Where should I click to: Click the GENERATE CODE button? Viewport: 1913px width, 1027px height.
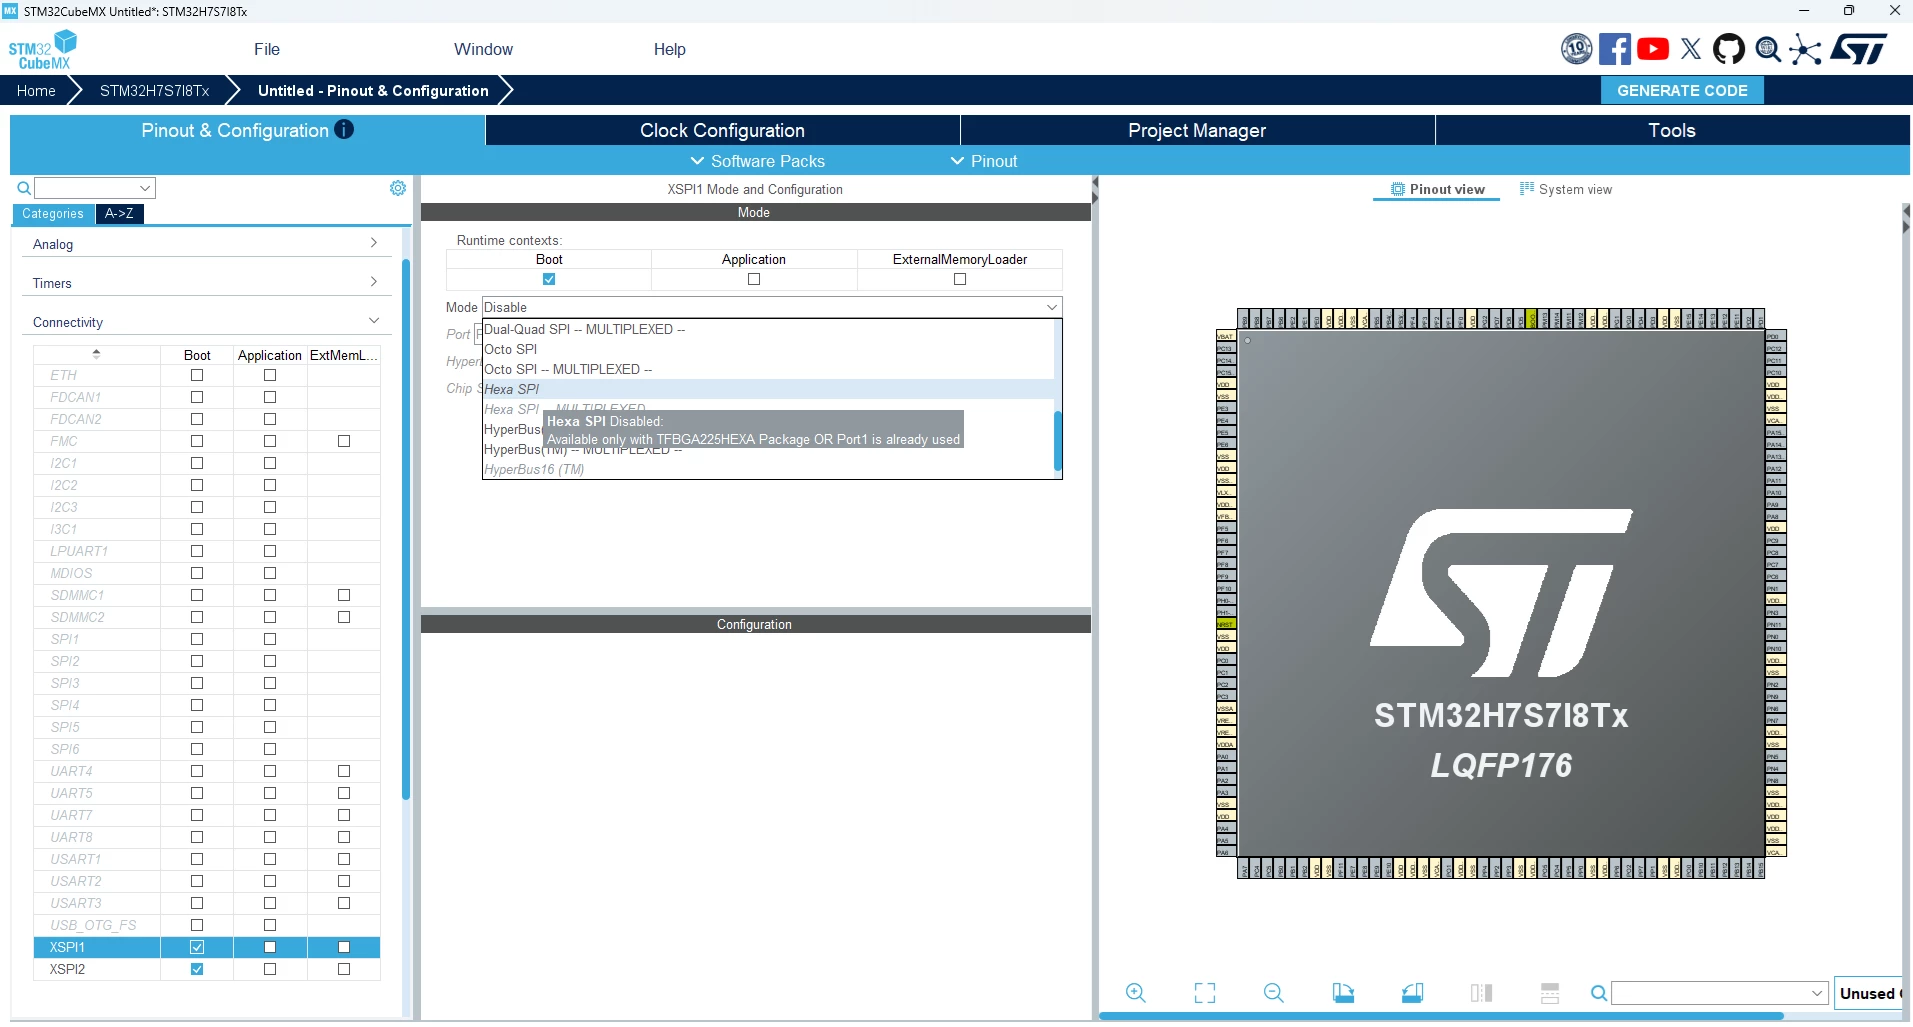(x=1683, y=90)
